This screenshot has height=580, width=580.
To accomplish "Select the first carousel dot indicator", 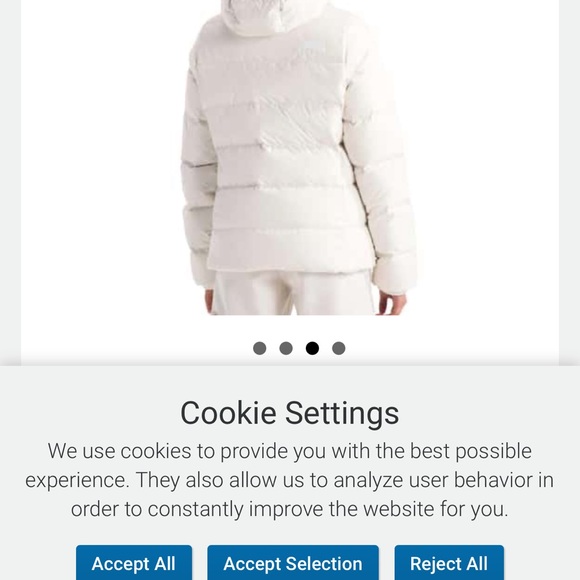I will [x=260, y=348].
